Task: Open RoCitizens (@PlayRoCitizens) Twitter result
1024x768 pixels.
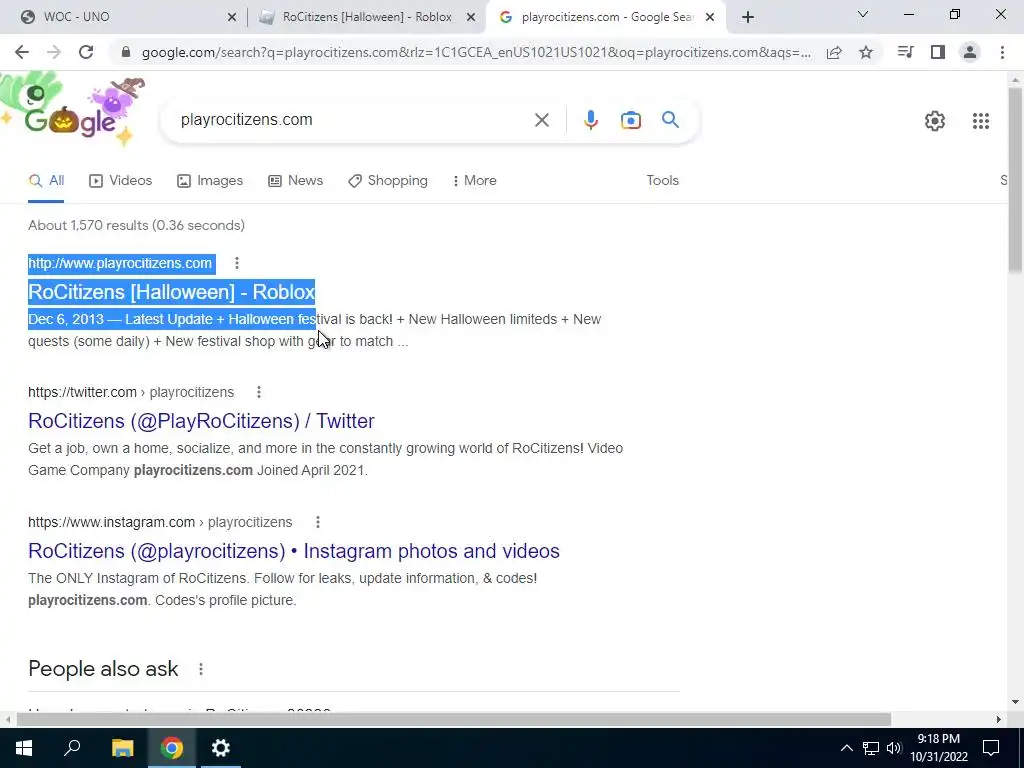Action: click(x=201, y=421)
